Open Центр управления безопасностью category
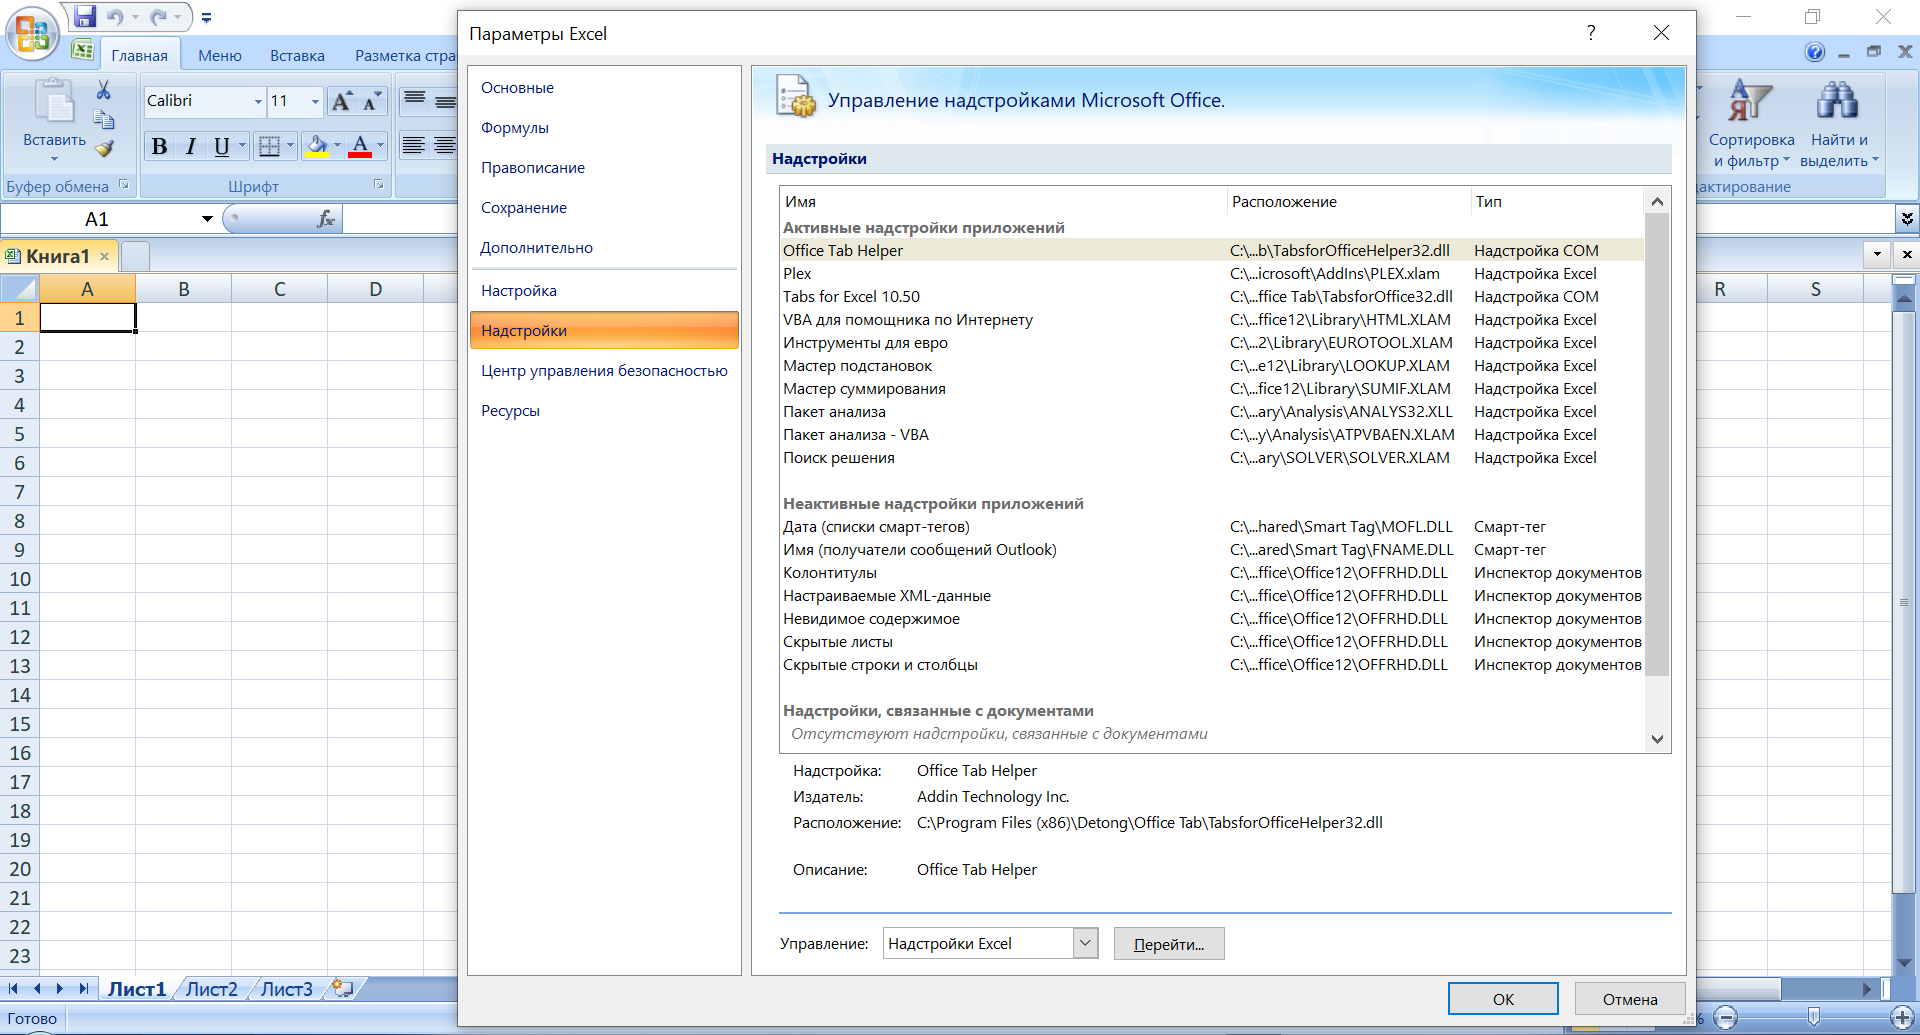1920x1035 pixels. [x=604, y=371]
